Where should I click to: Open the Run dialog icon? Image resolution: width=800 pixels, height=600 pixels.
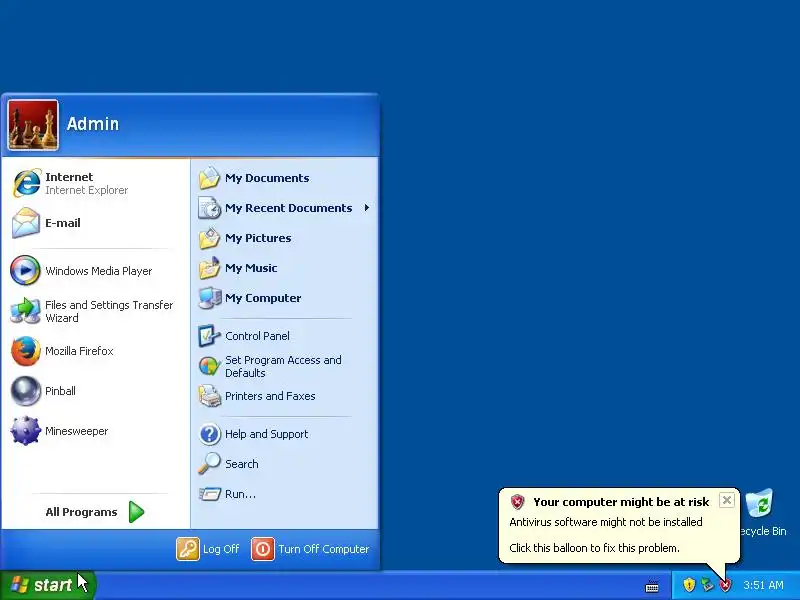click(210, 494)
